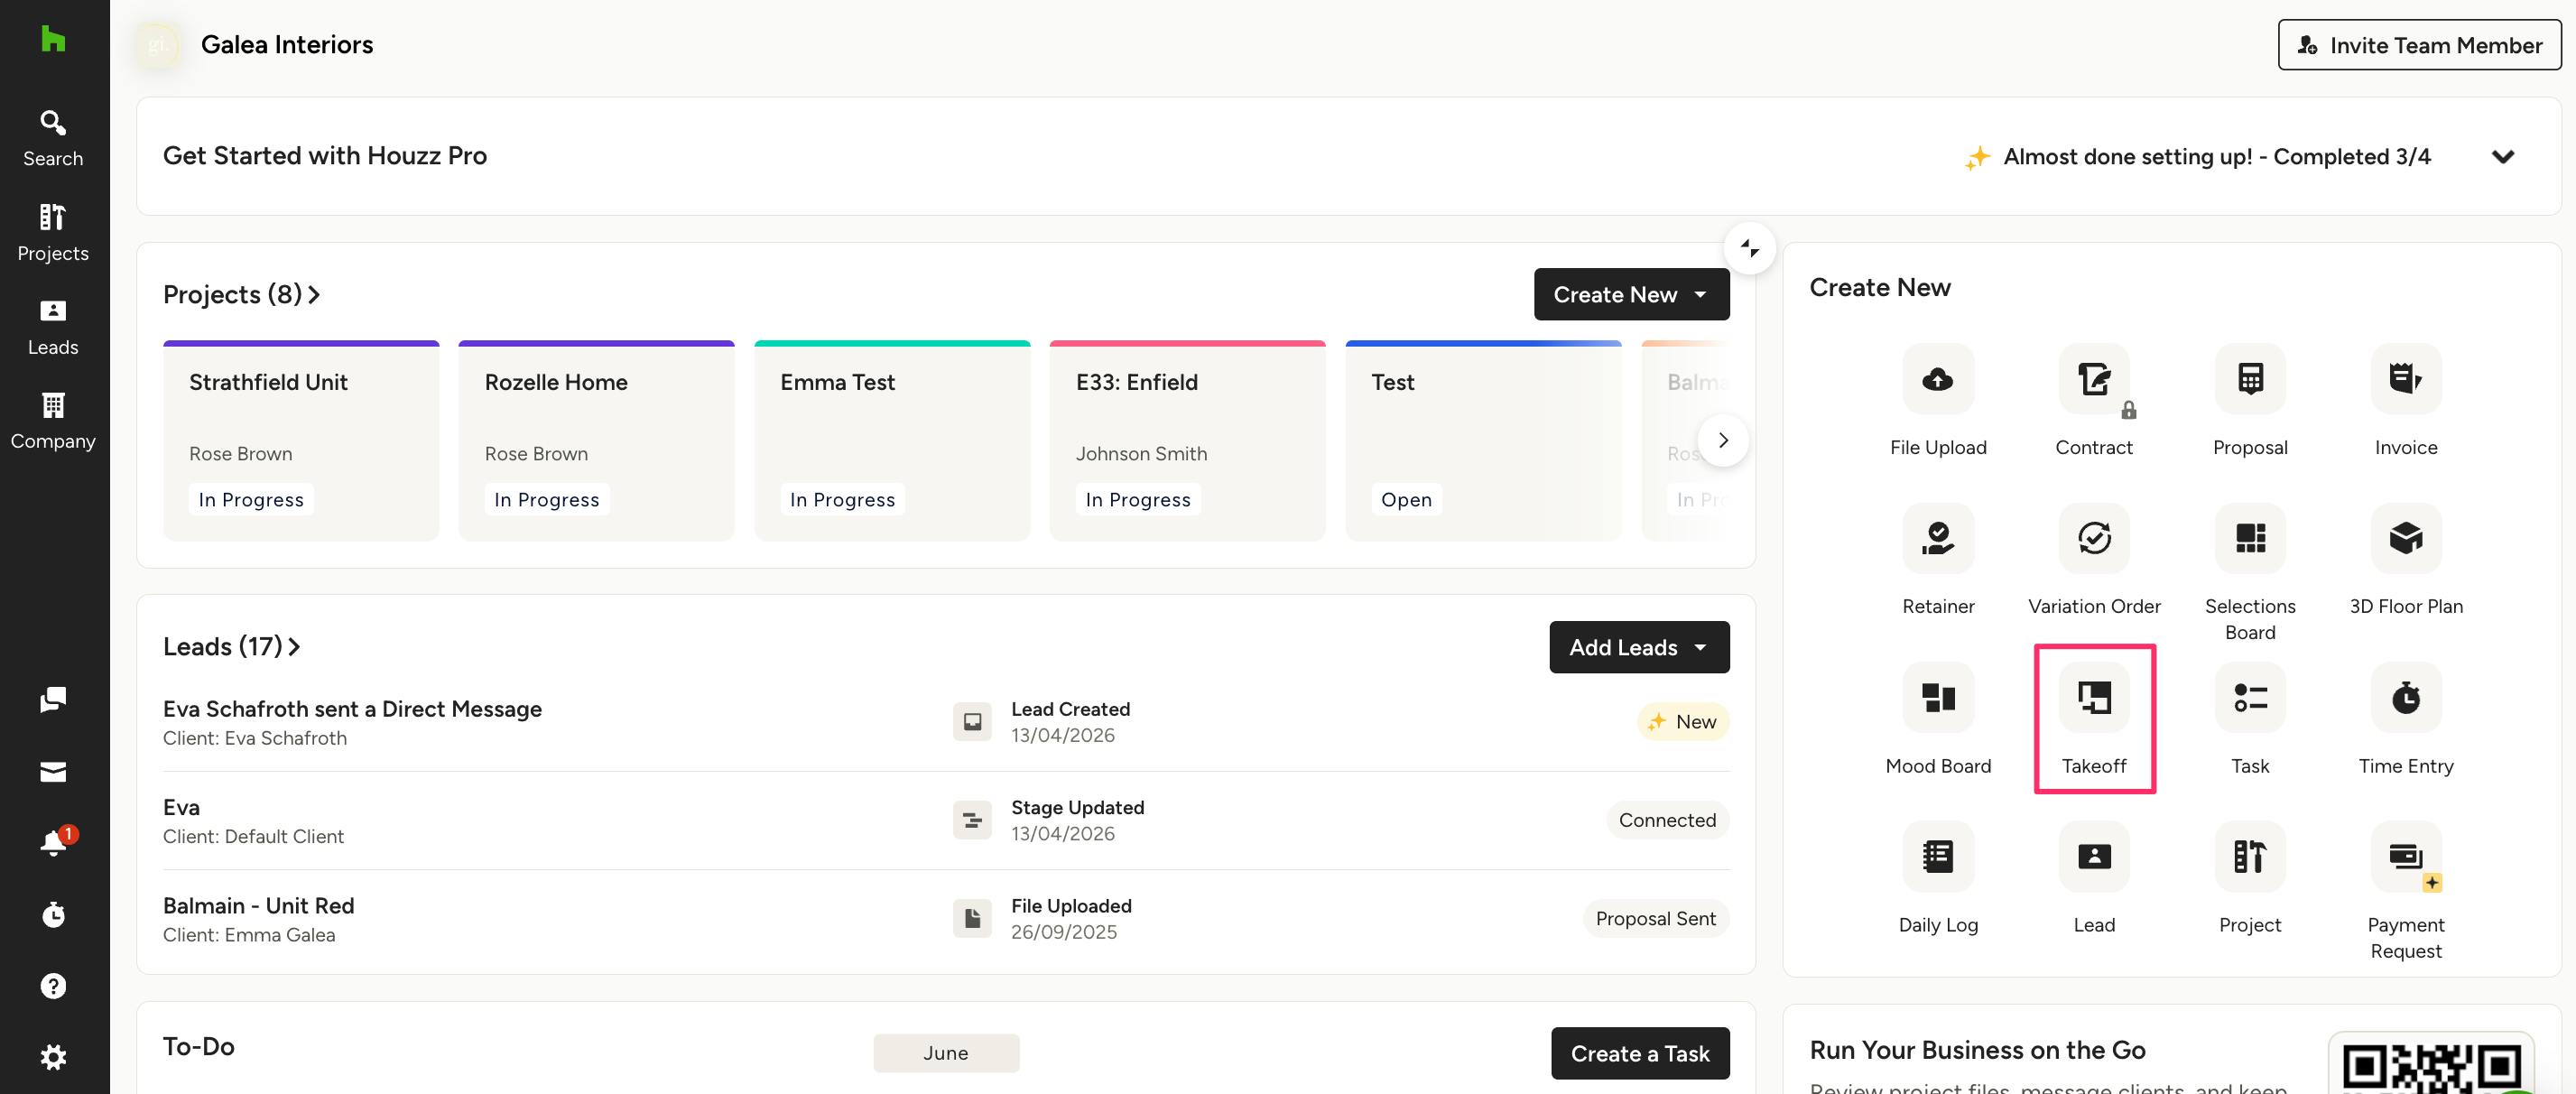Click the Stage Updated activity icon

click(972, 820)
